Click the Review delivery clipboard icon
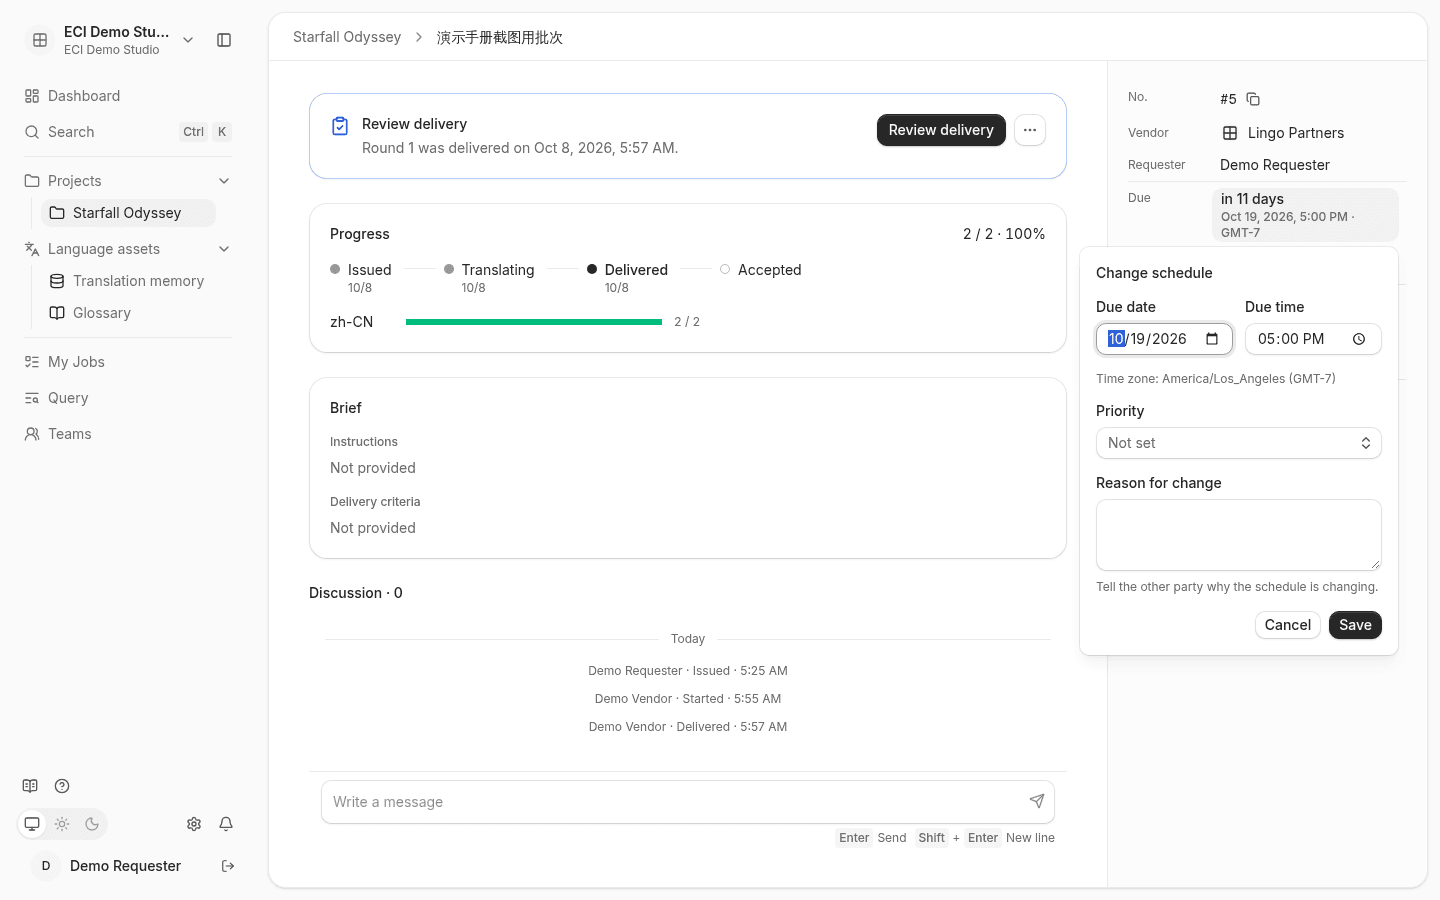The height and width of the screenshot is (900, 1440). pyautogui.click(x=340, y=126)
